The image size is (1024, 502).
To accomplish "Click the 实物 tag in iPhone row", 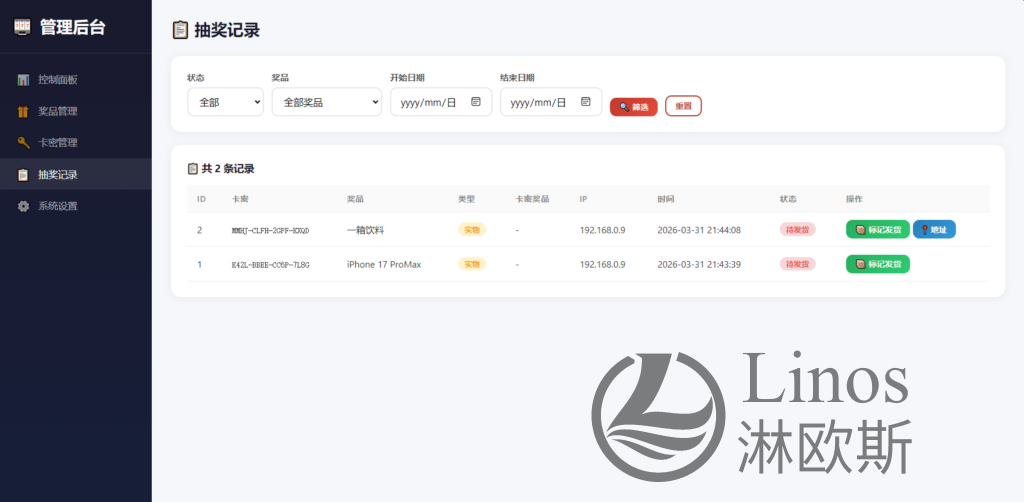I will tap(472, 264).
